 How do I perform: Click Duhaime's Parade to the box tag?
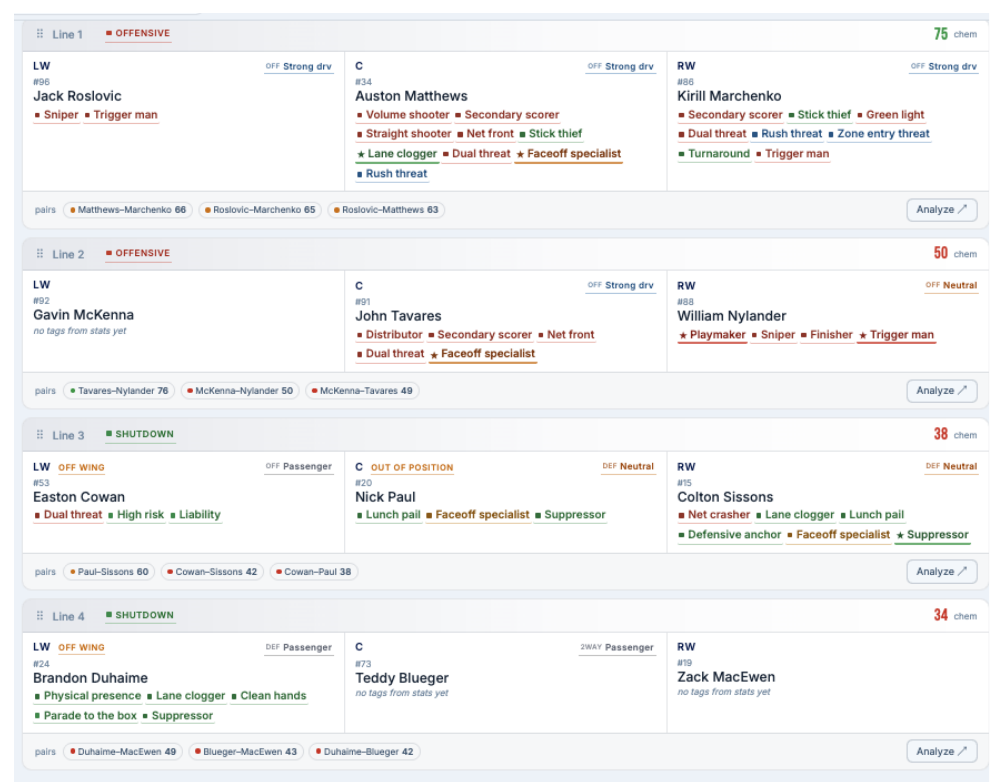(86, 716)
